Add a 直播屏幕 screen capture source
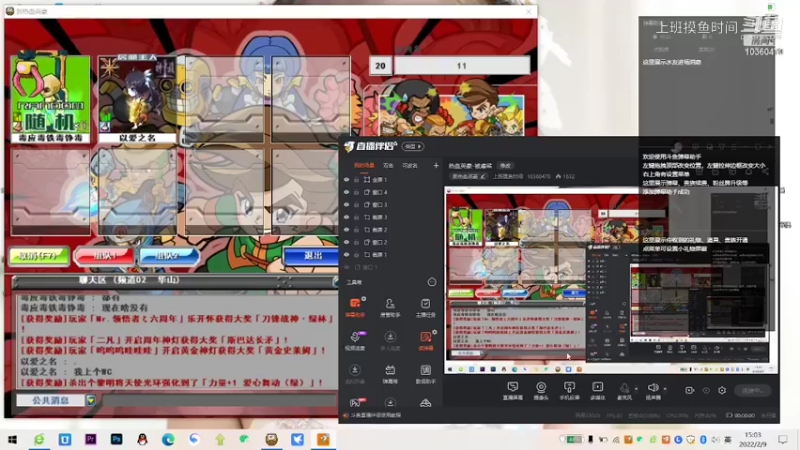Viewport: 800px width, 450px height. [513, 390]
